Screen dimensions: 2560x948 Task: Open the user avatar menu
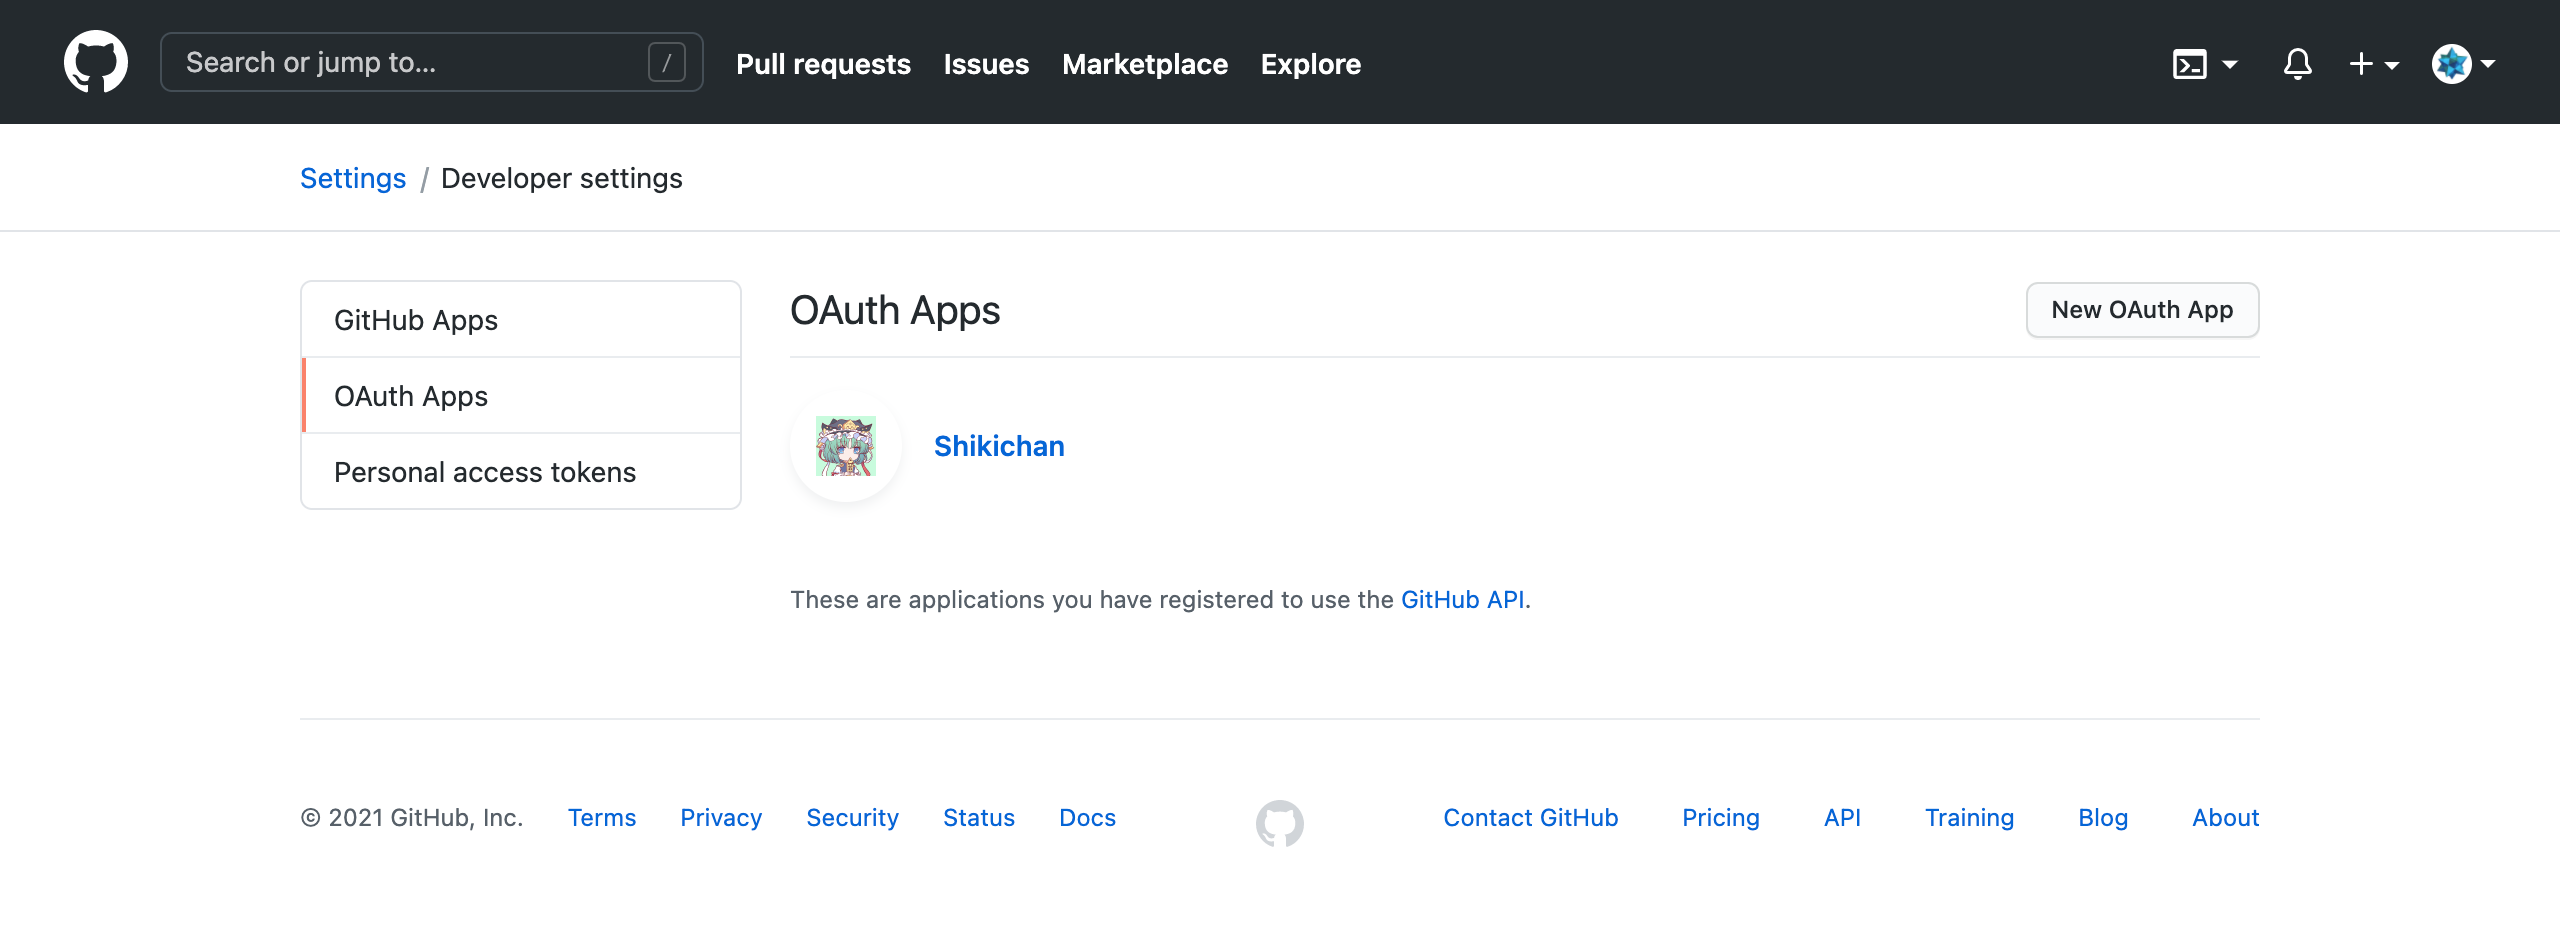2464,64
